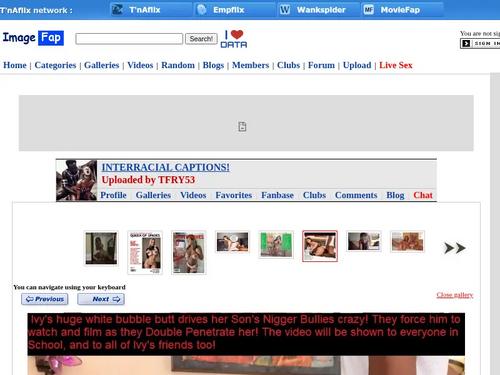
Task: Click the Upload navigation link
Action: point(357,65)
